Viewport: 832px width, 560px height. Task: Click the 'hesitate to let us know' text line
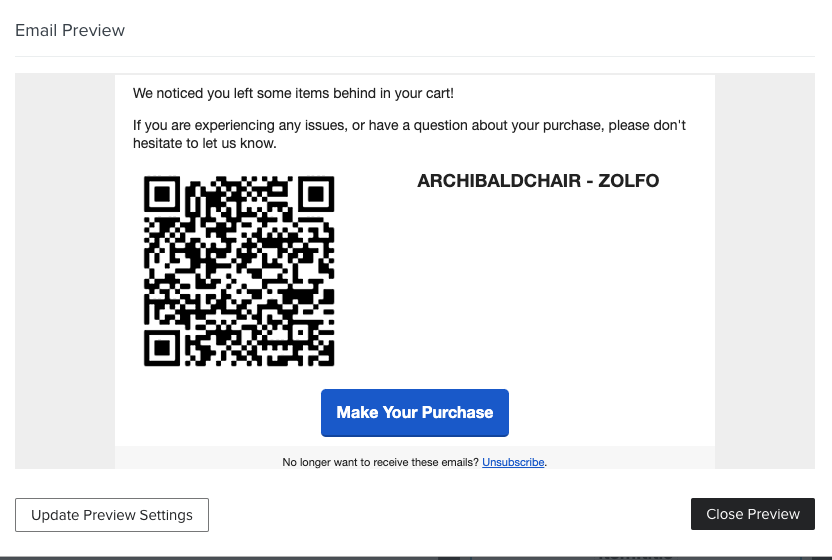pos(204,143)
